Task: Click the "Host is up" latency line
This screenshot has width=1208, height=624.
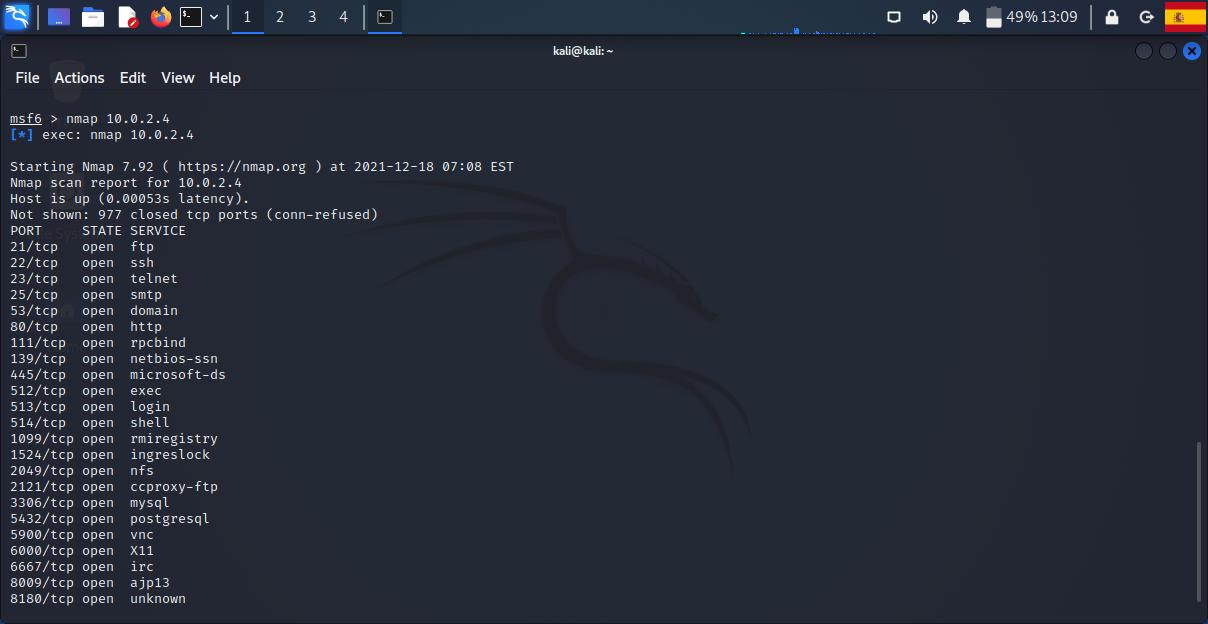Action: 130,199
